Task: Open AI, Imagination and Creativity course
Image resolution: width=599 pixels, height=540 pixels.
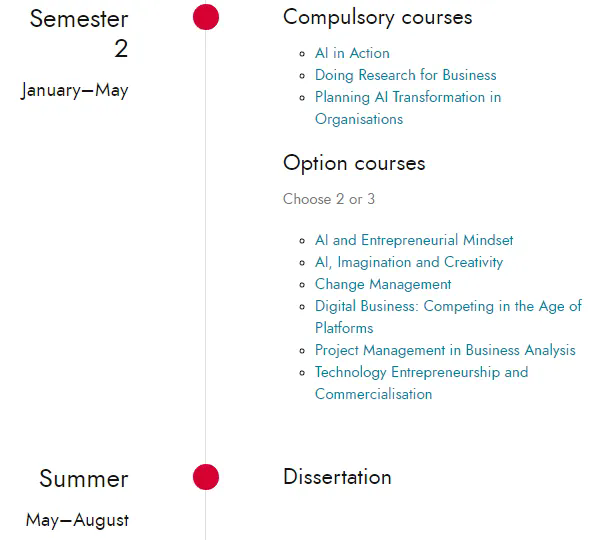Action: (x=409, y=262)
